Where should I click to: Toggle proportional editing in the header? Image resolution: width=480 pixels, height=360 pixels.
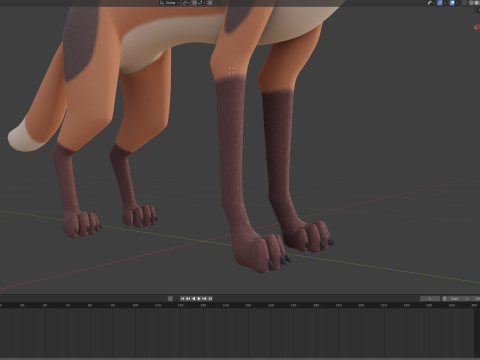(210, 3)
